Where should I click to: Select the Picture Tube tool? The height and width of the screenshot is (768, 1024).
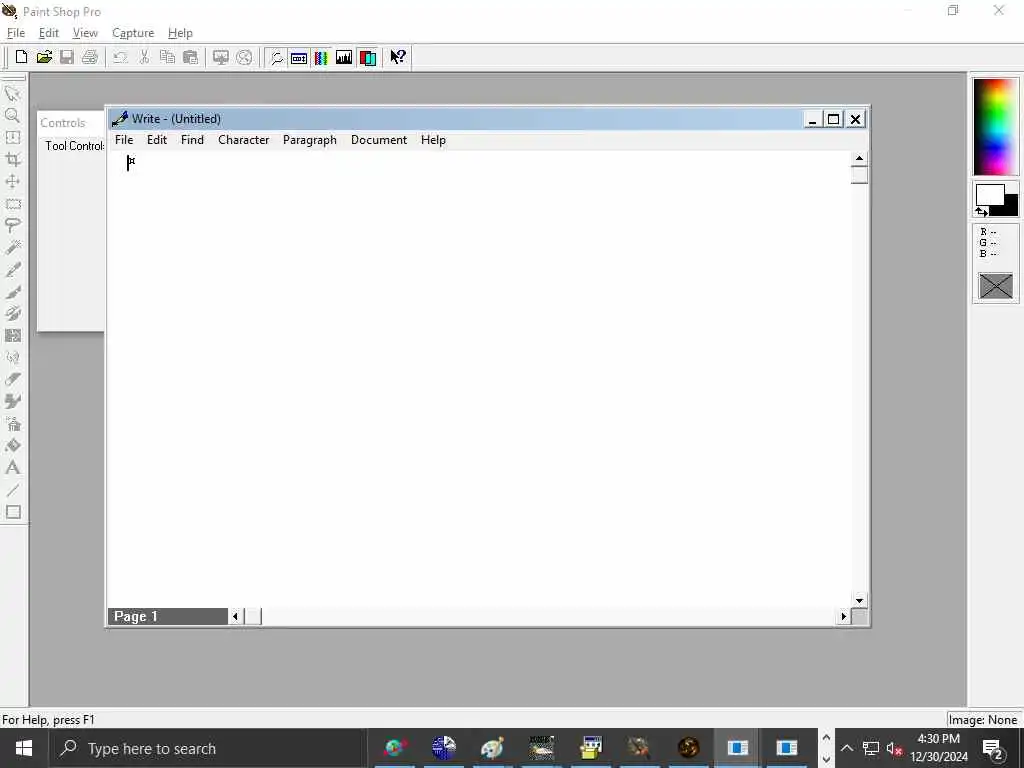tap(12, 402)
